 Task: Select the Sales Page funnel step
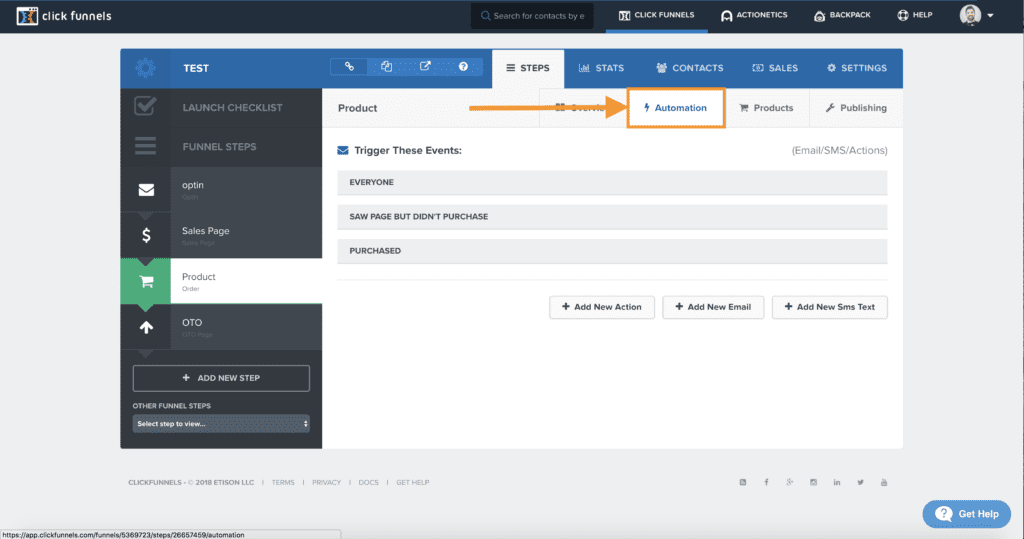coord(221,235)
